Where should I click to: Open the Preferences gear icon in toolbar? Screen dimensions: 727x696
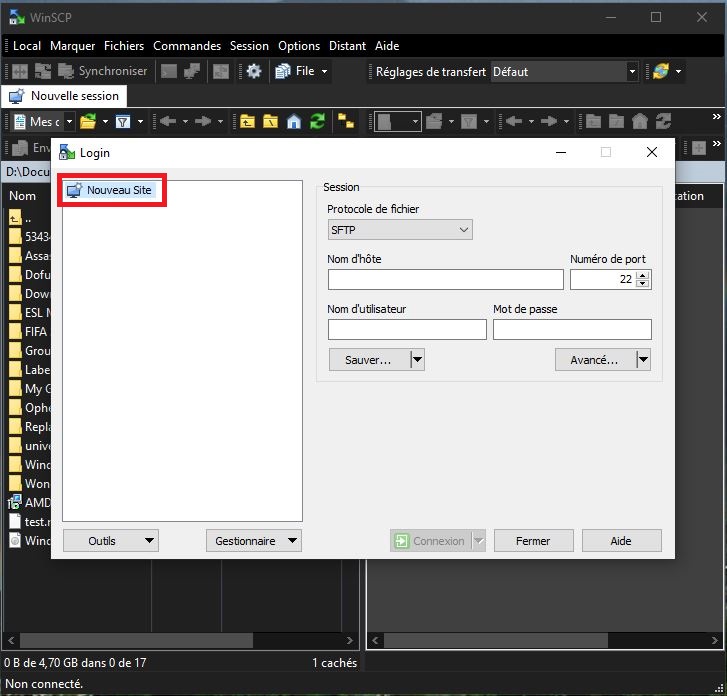[x=254, y=71]
